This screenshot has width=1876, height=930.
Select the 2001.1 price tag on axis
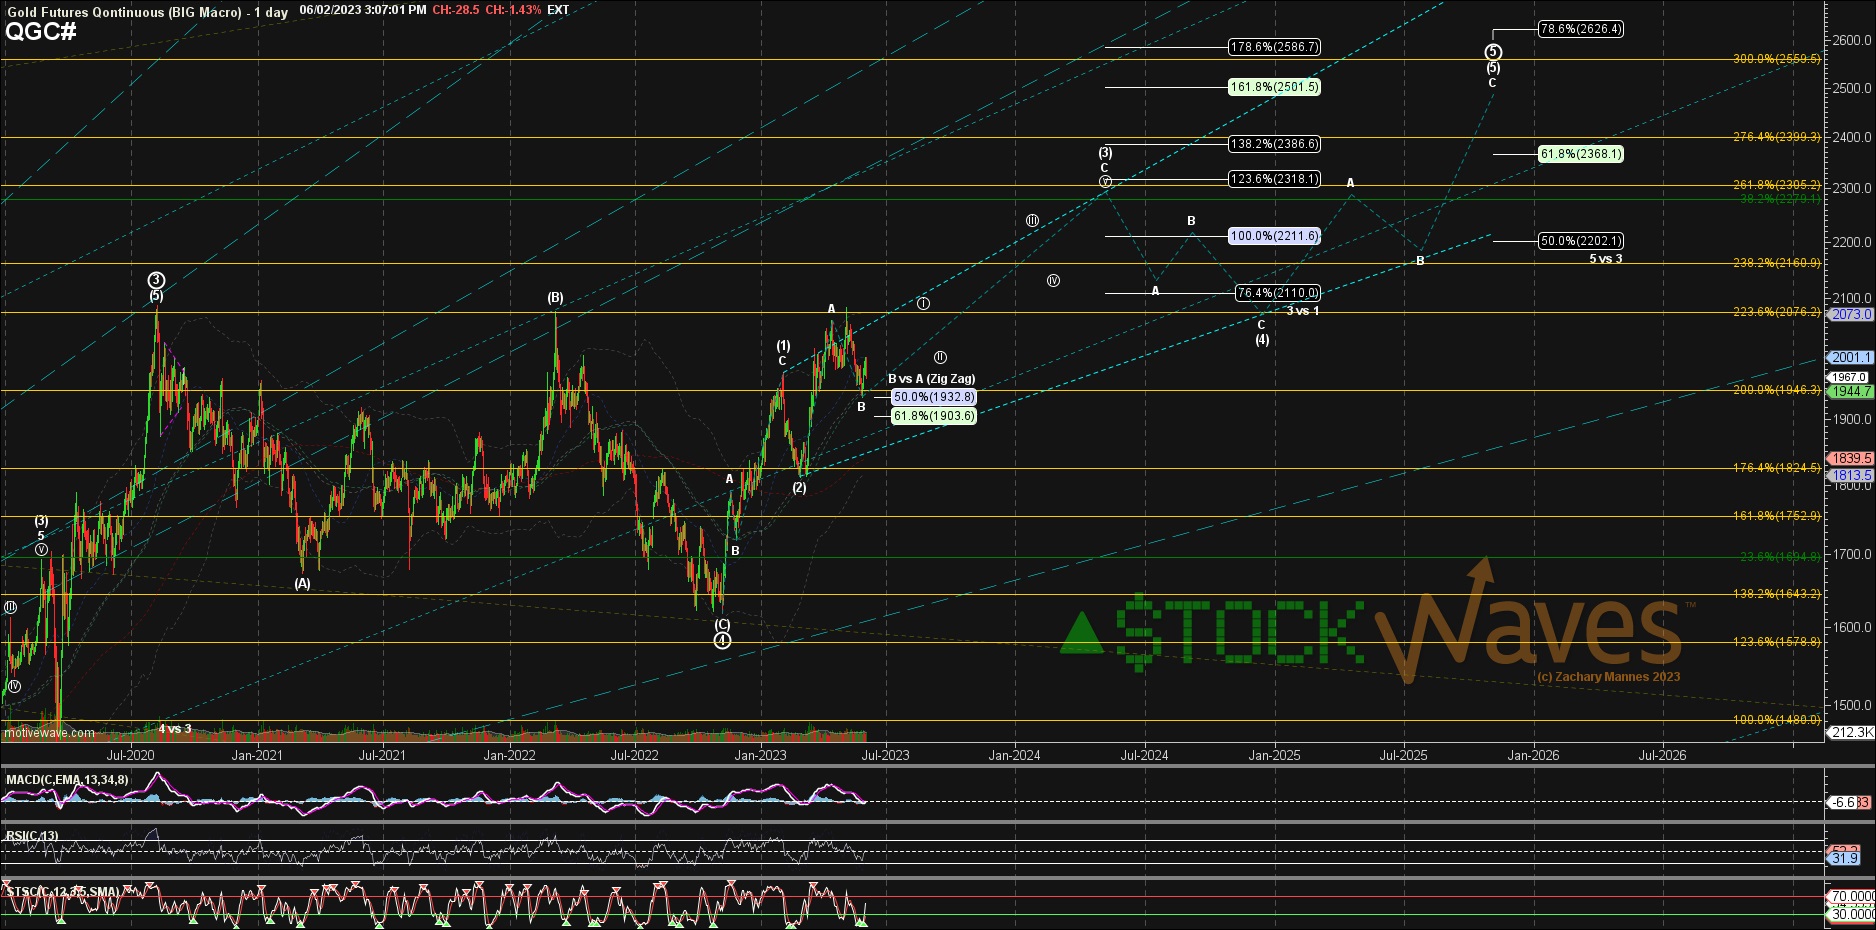pyautogui.click(x=1851, y=357)
